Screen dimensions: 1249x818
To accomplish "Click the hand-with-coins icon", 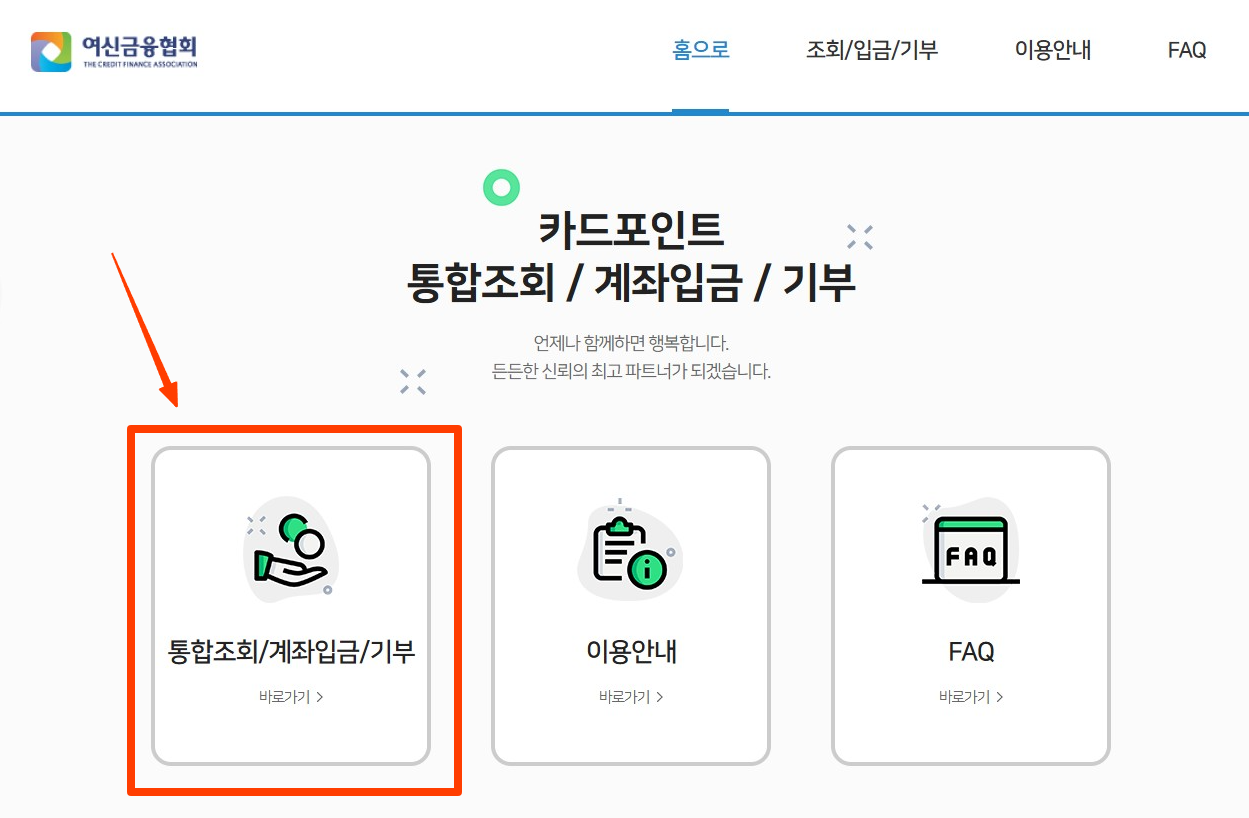I will coord(290,552).
